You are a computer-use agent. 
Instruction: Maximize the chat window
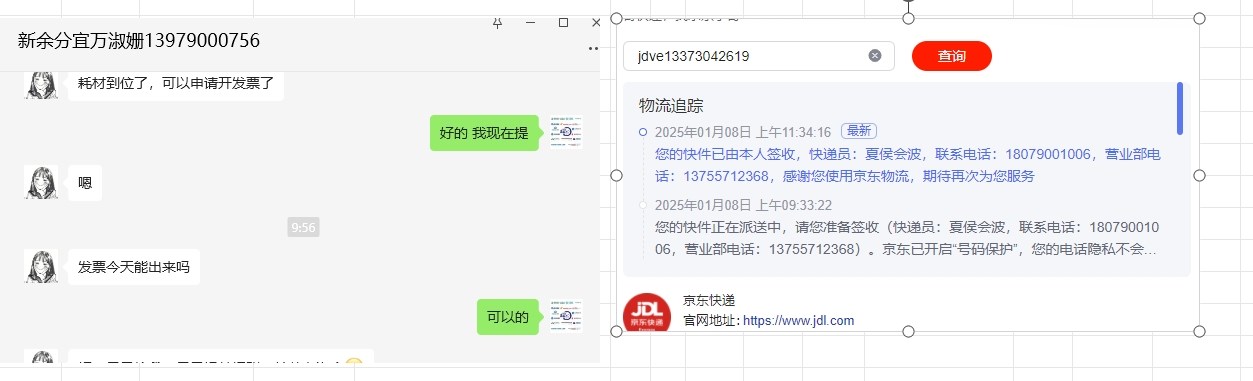pos(563,22)
